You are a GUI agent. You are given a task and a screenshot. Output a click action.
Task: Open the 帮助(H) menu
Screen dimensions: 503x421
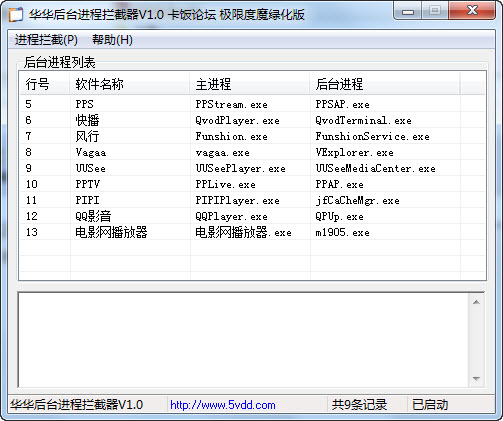[x=112, y=40]
